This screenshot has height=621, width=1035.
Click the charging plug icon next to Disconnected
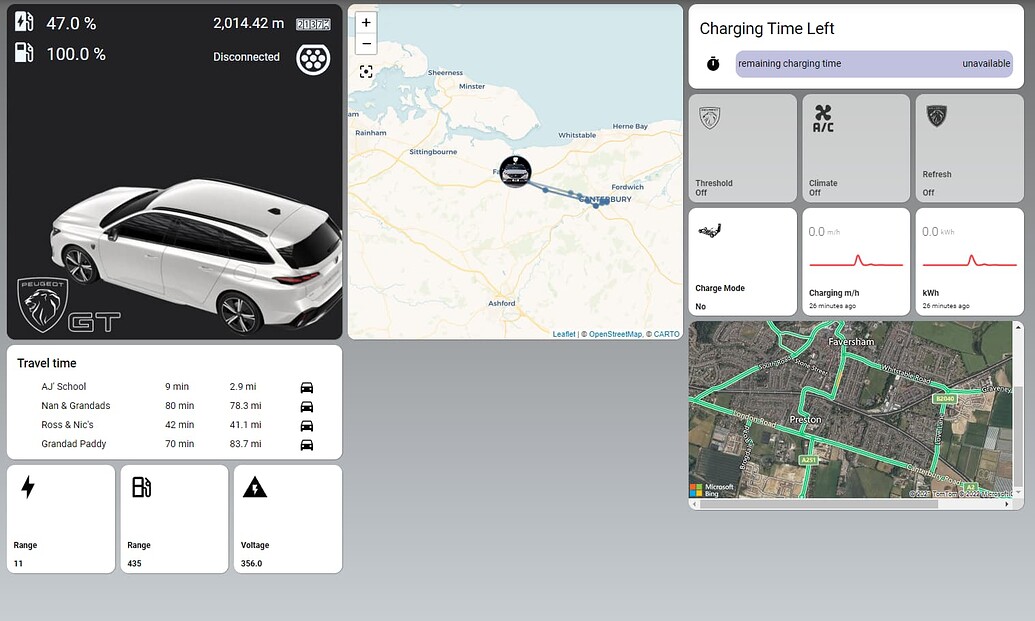313,57
